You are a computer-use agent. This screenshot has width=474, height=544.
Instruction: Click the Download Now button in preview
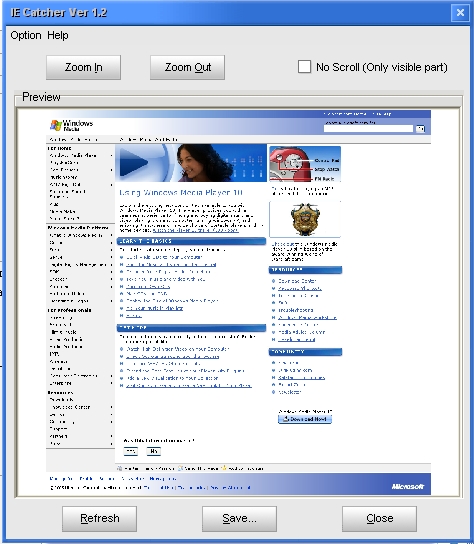(x=305, y=419)
